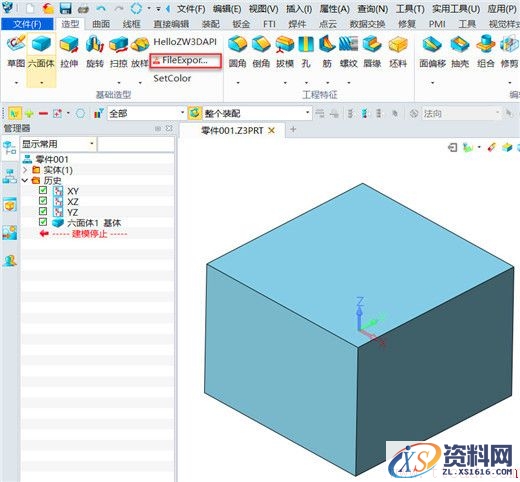Image resolution: width=520 pixels, height=482 pixels.
Task: Click the FileExpor... command
Action: pos(185,61)
